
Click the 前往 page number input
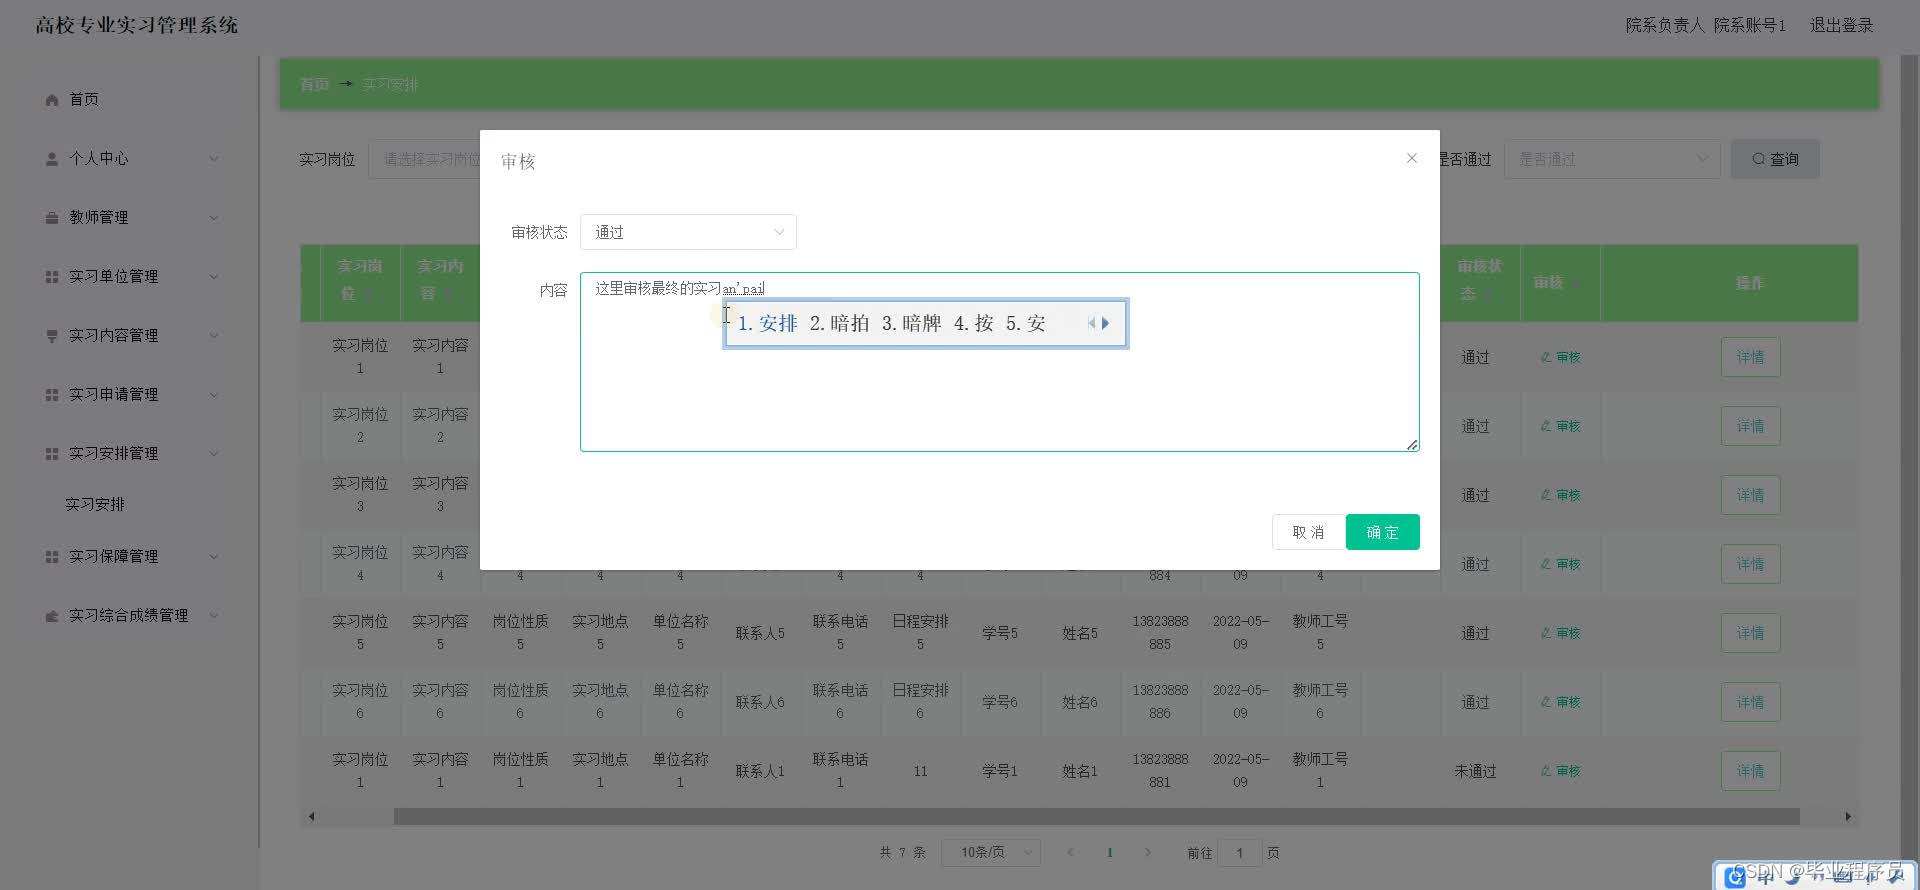[x=1240, y=853]
